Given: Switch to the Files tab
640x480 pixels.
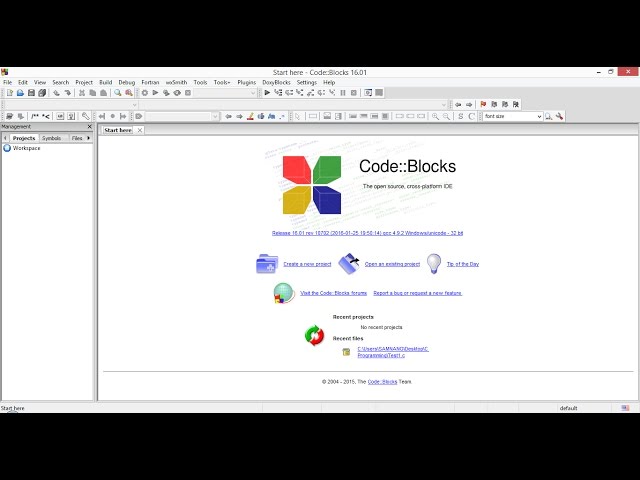Looking at the screenshot, I should point(77,138).
